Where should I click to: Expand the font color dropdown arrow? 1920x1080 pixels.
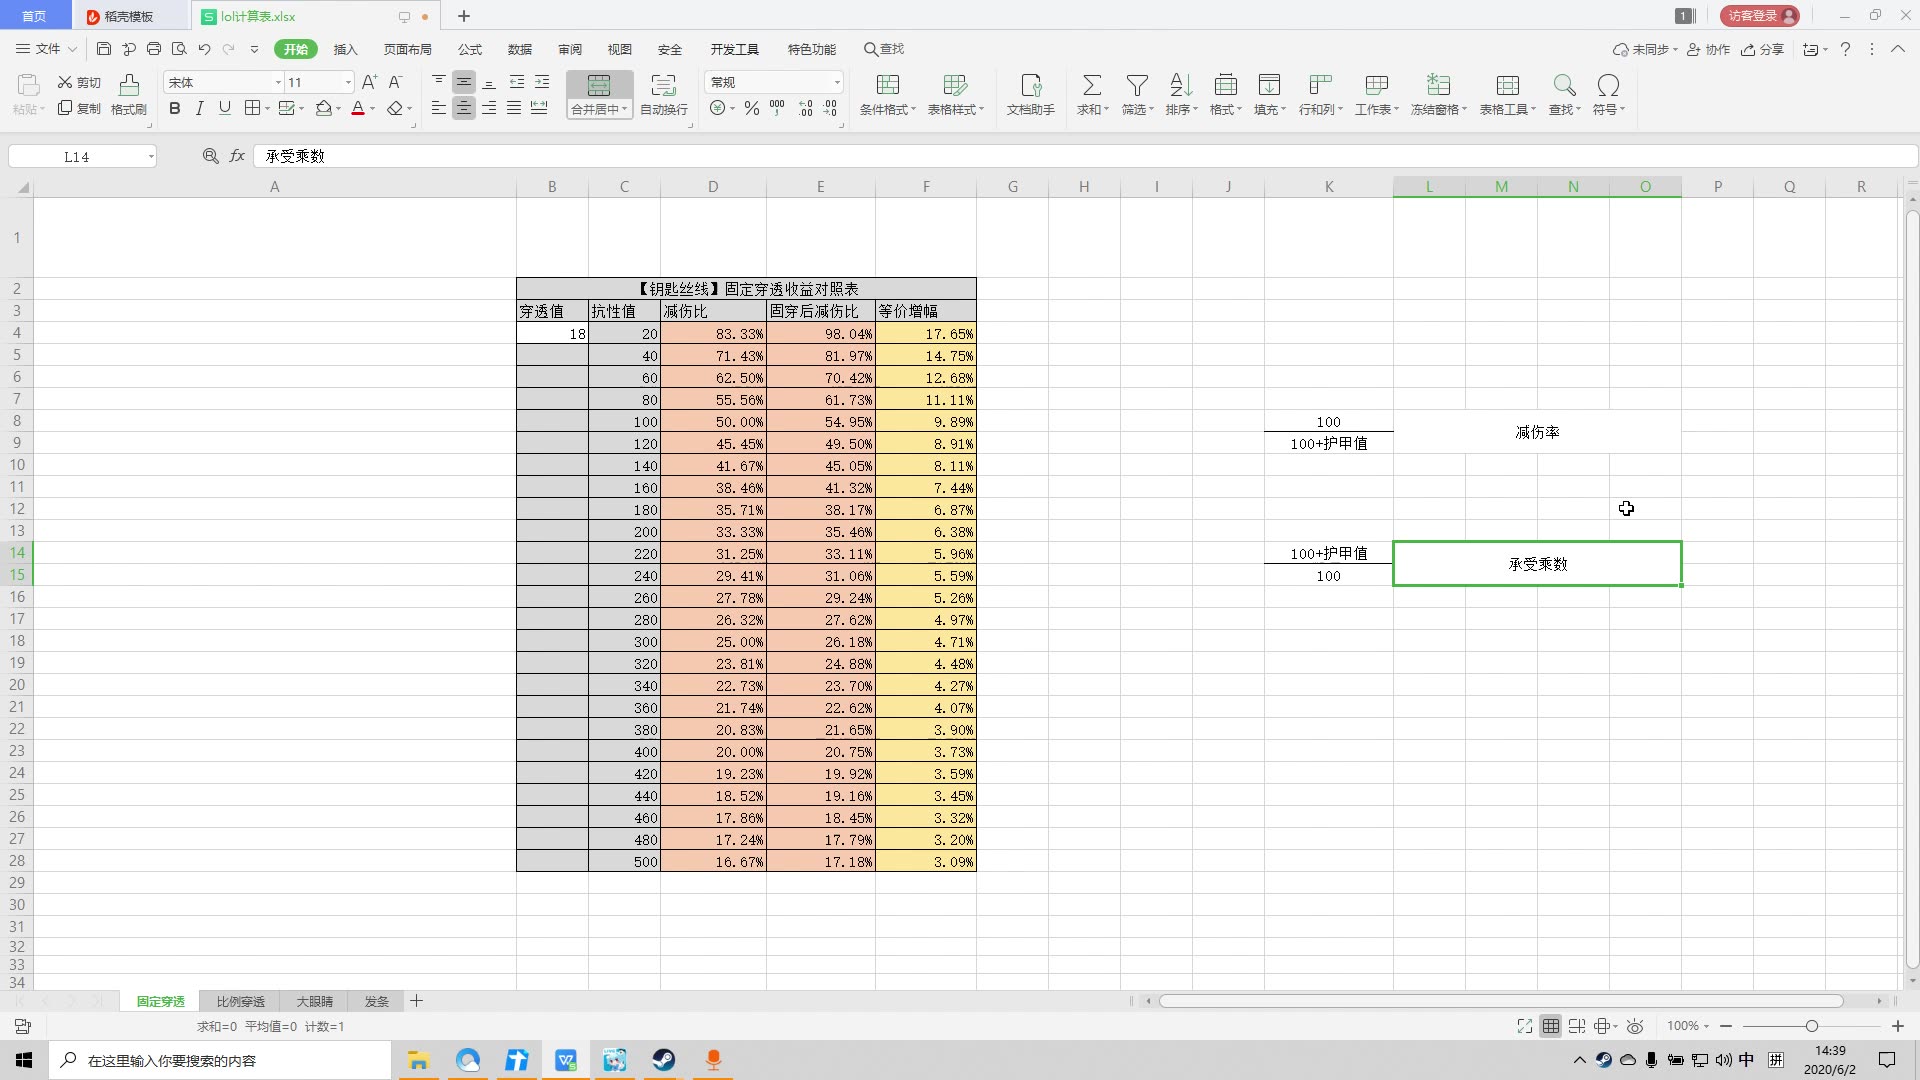point(373,109)
